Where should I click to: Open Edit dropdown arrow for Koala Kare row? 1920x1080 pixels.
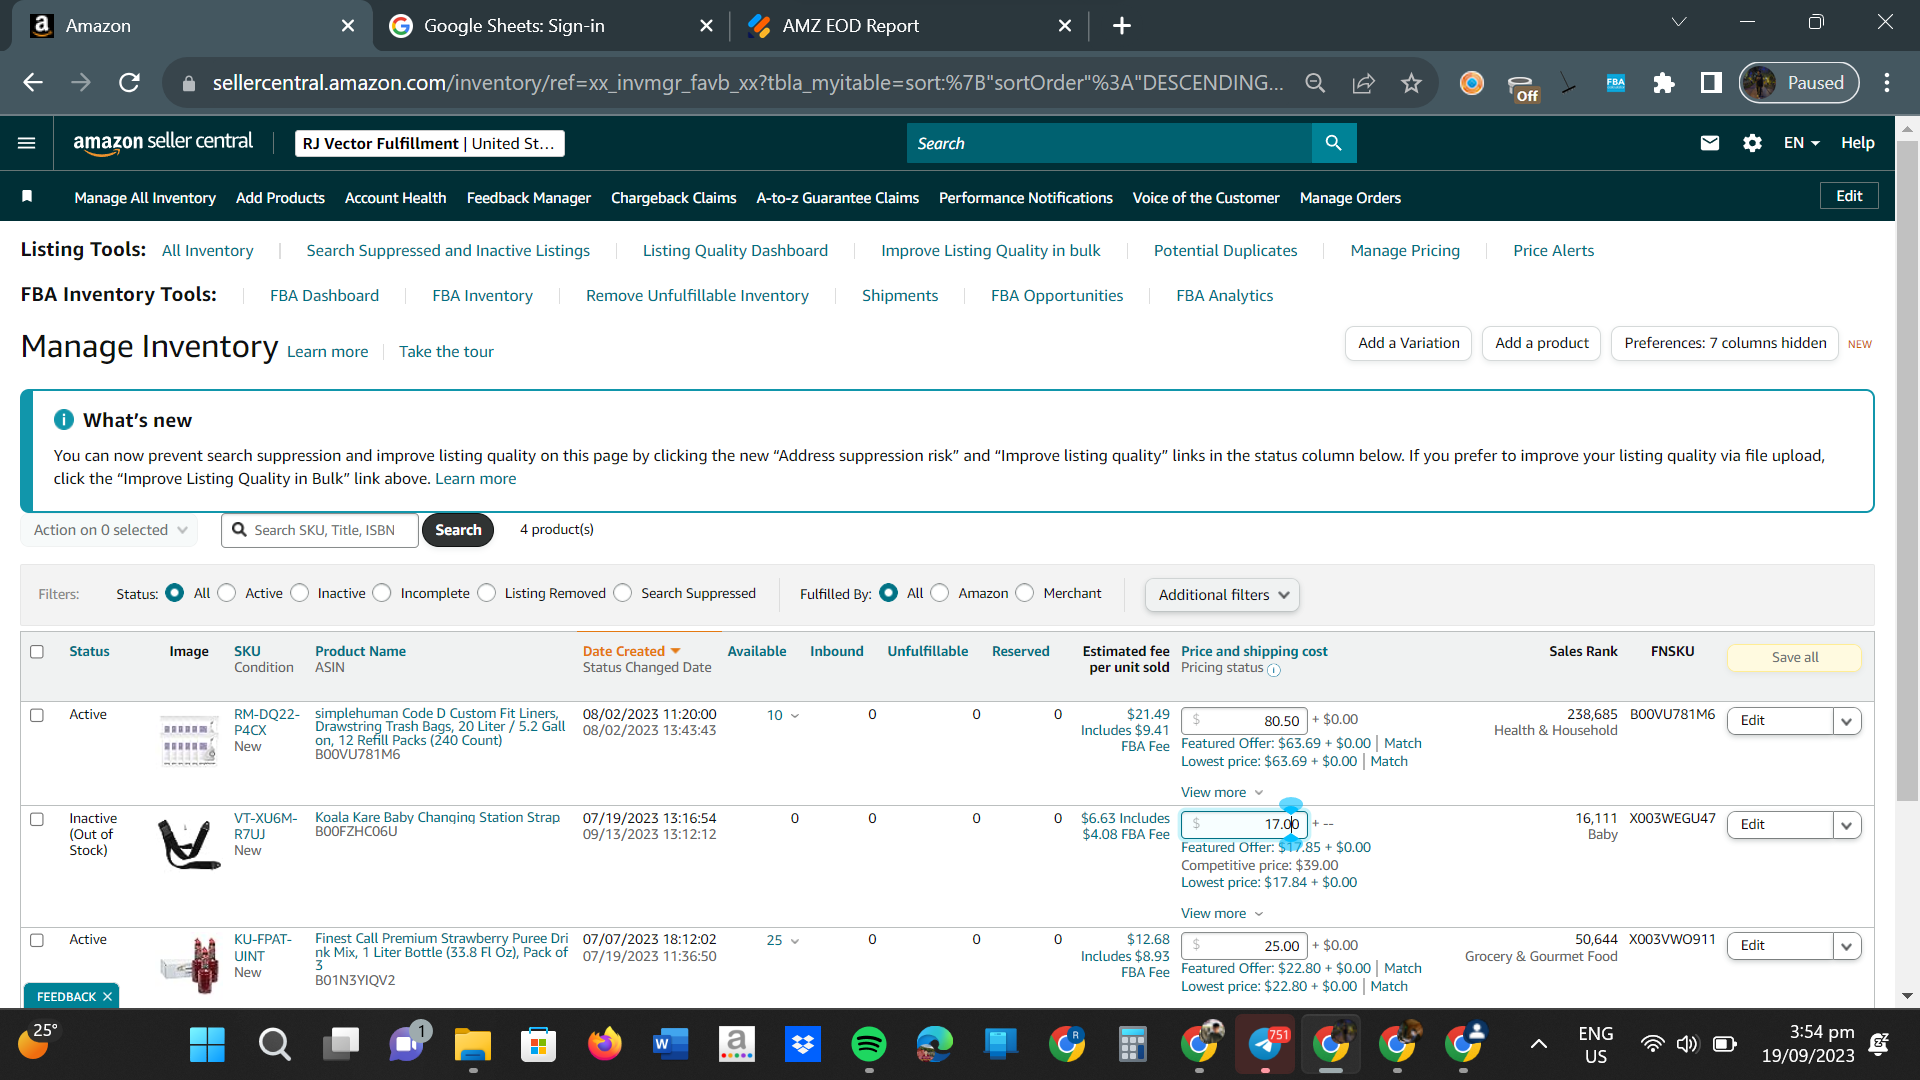[1847, 825]
